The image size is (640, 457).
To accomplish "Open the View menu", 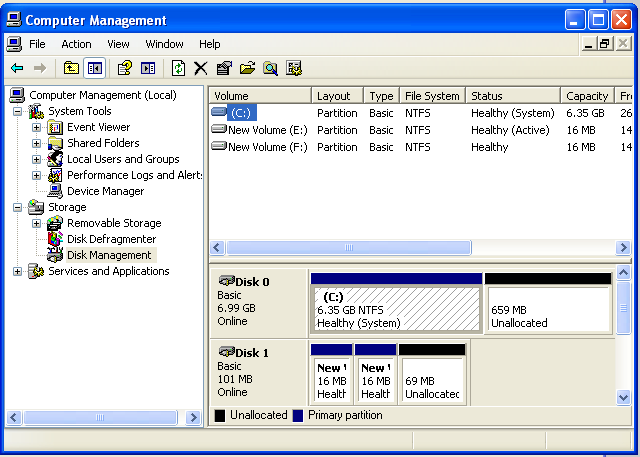I will coord(119,44).
